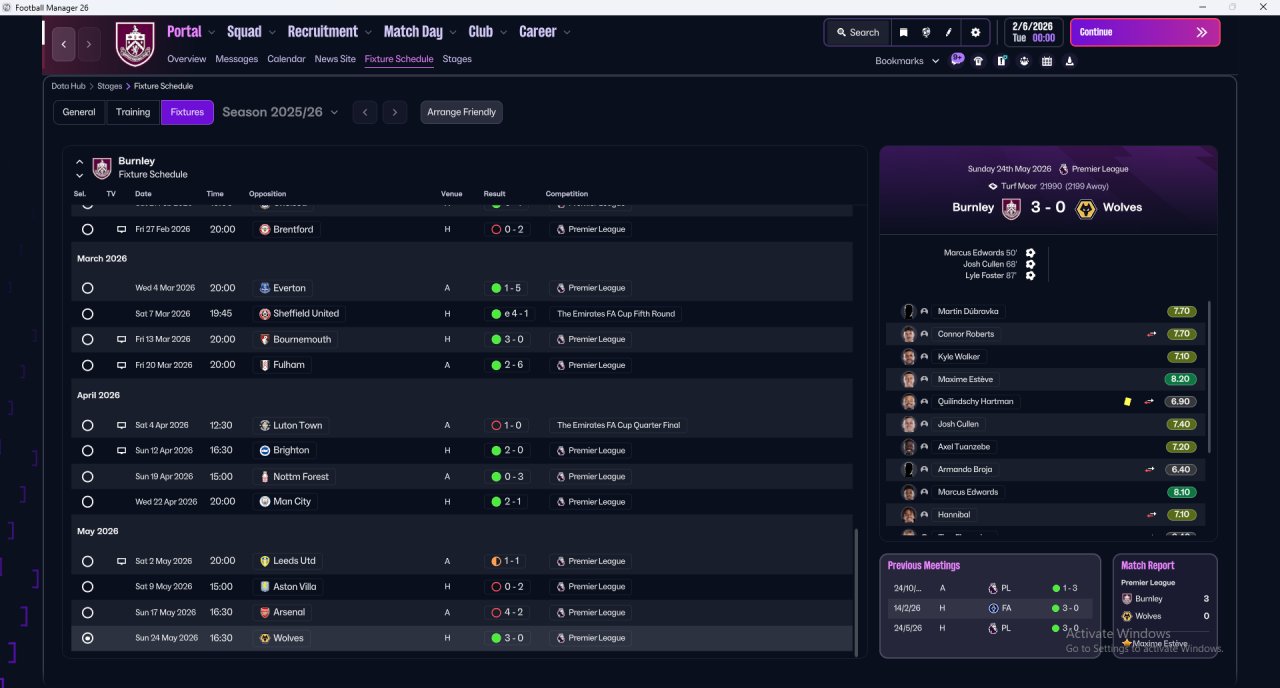The height and width of the screenshot is (688, 1280).
Task: Click the yellow card icon on the Hartman row
Action: pyautogui.click(x=1127, y=401)
